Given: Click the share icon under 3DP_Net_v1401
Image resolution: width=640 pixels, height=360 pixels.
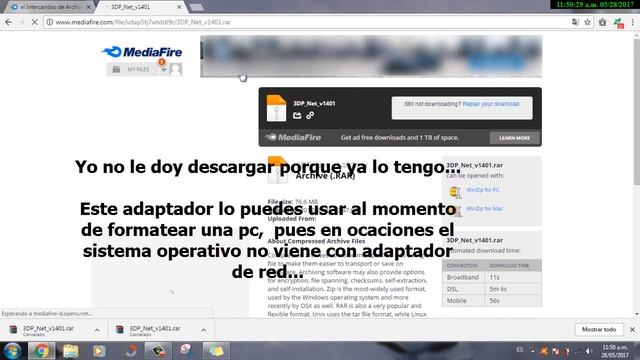Looking at the screenshot, I should pyautogui.click(x=297, y=116).
